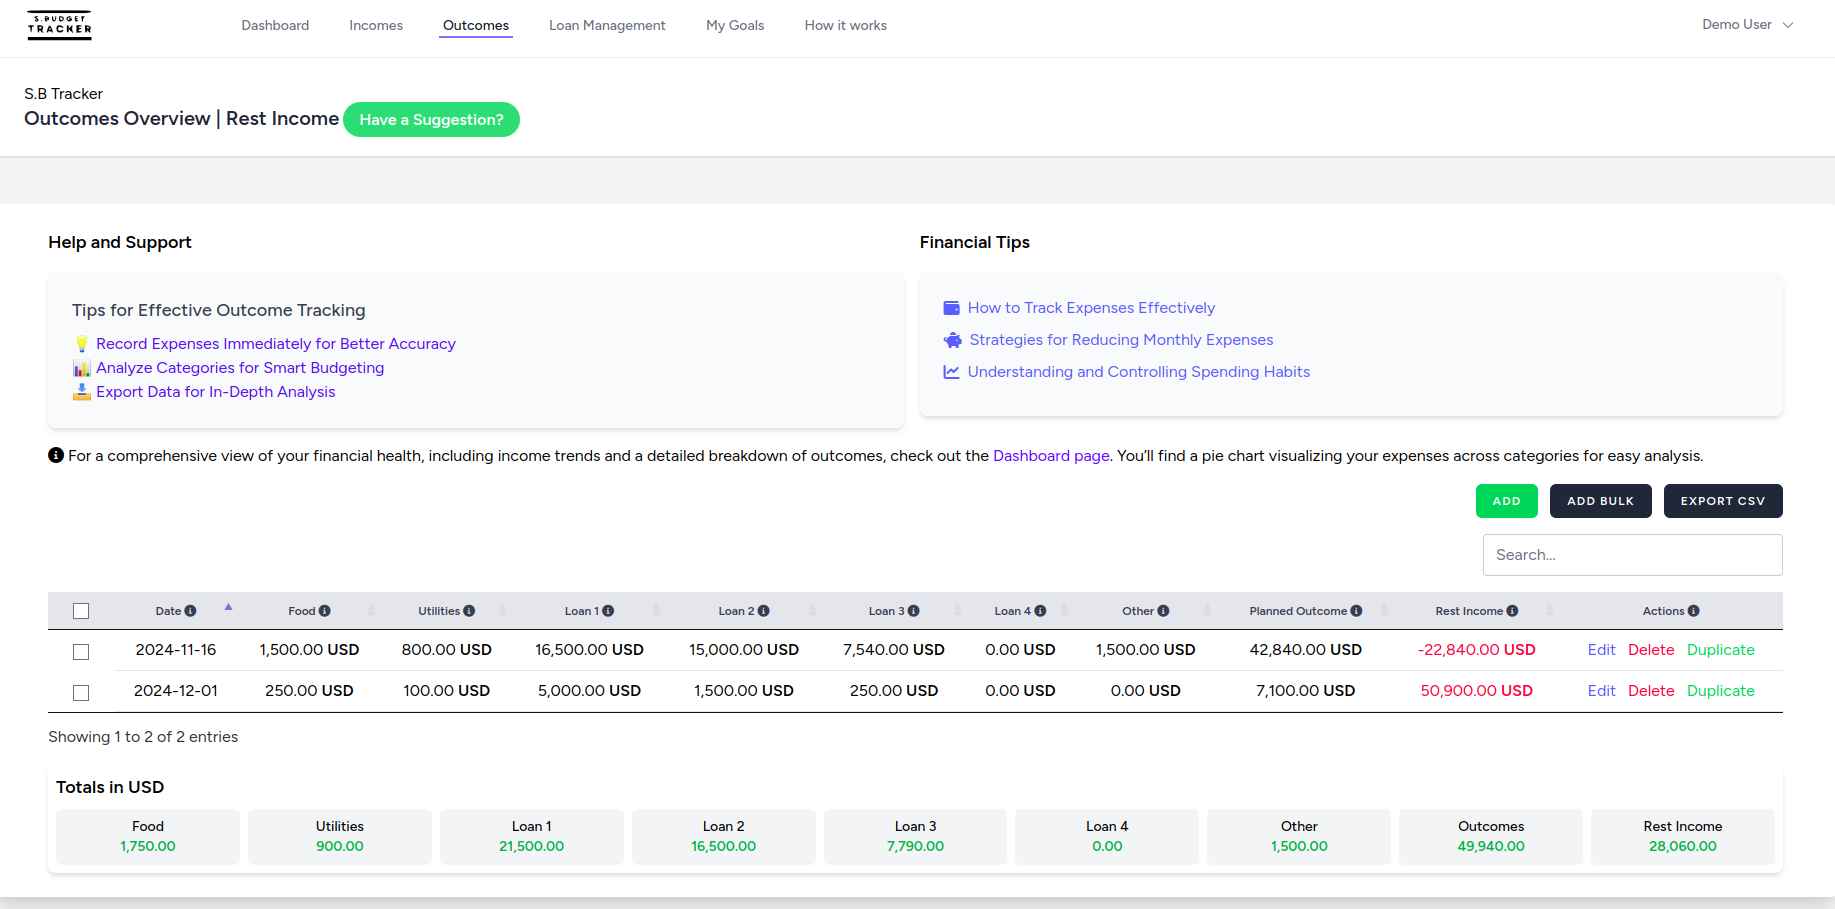Click the Planned Outcome info icon
The width and height of the screenshot is (1835, 909).
[x=1356, y=611]
